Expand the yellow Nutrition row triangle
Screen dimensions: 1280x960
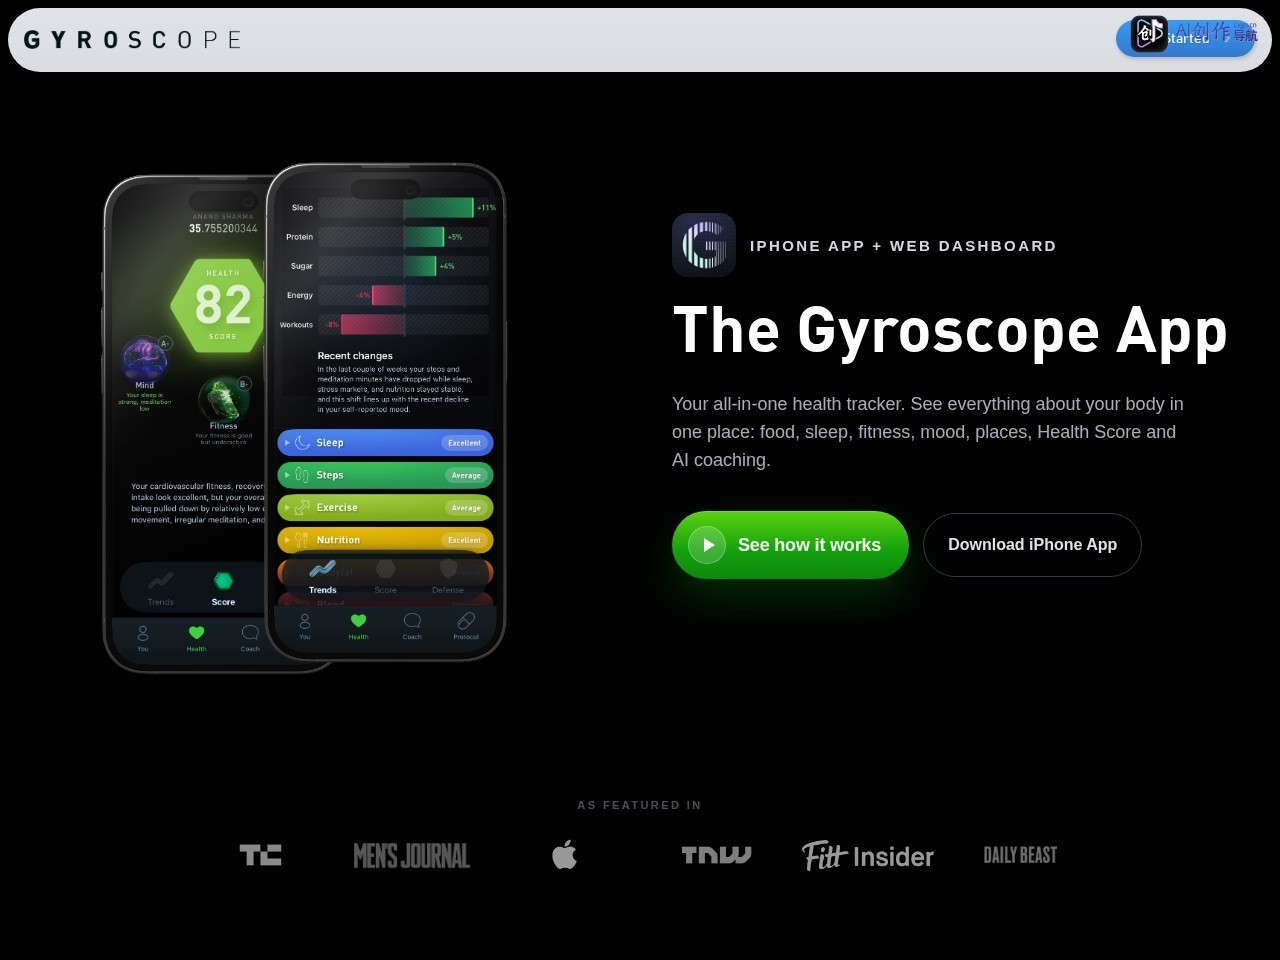(287, 539)
